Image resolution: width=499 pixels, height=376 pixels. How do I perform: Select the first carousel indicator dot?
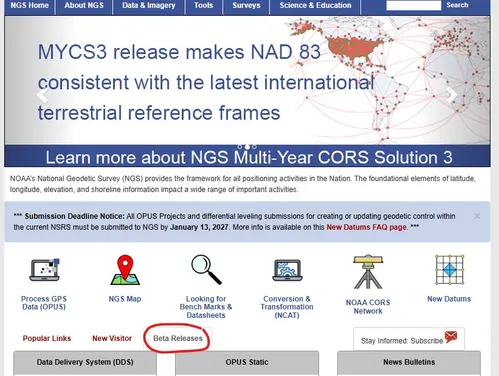pyautogui.click(x=240, y=146)
